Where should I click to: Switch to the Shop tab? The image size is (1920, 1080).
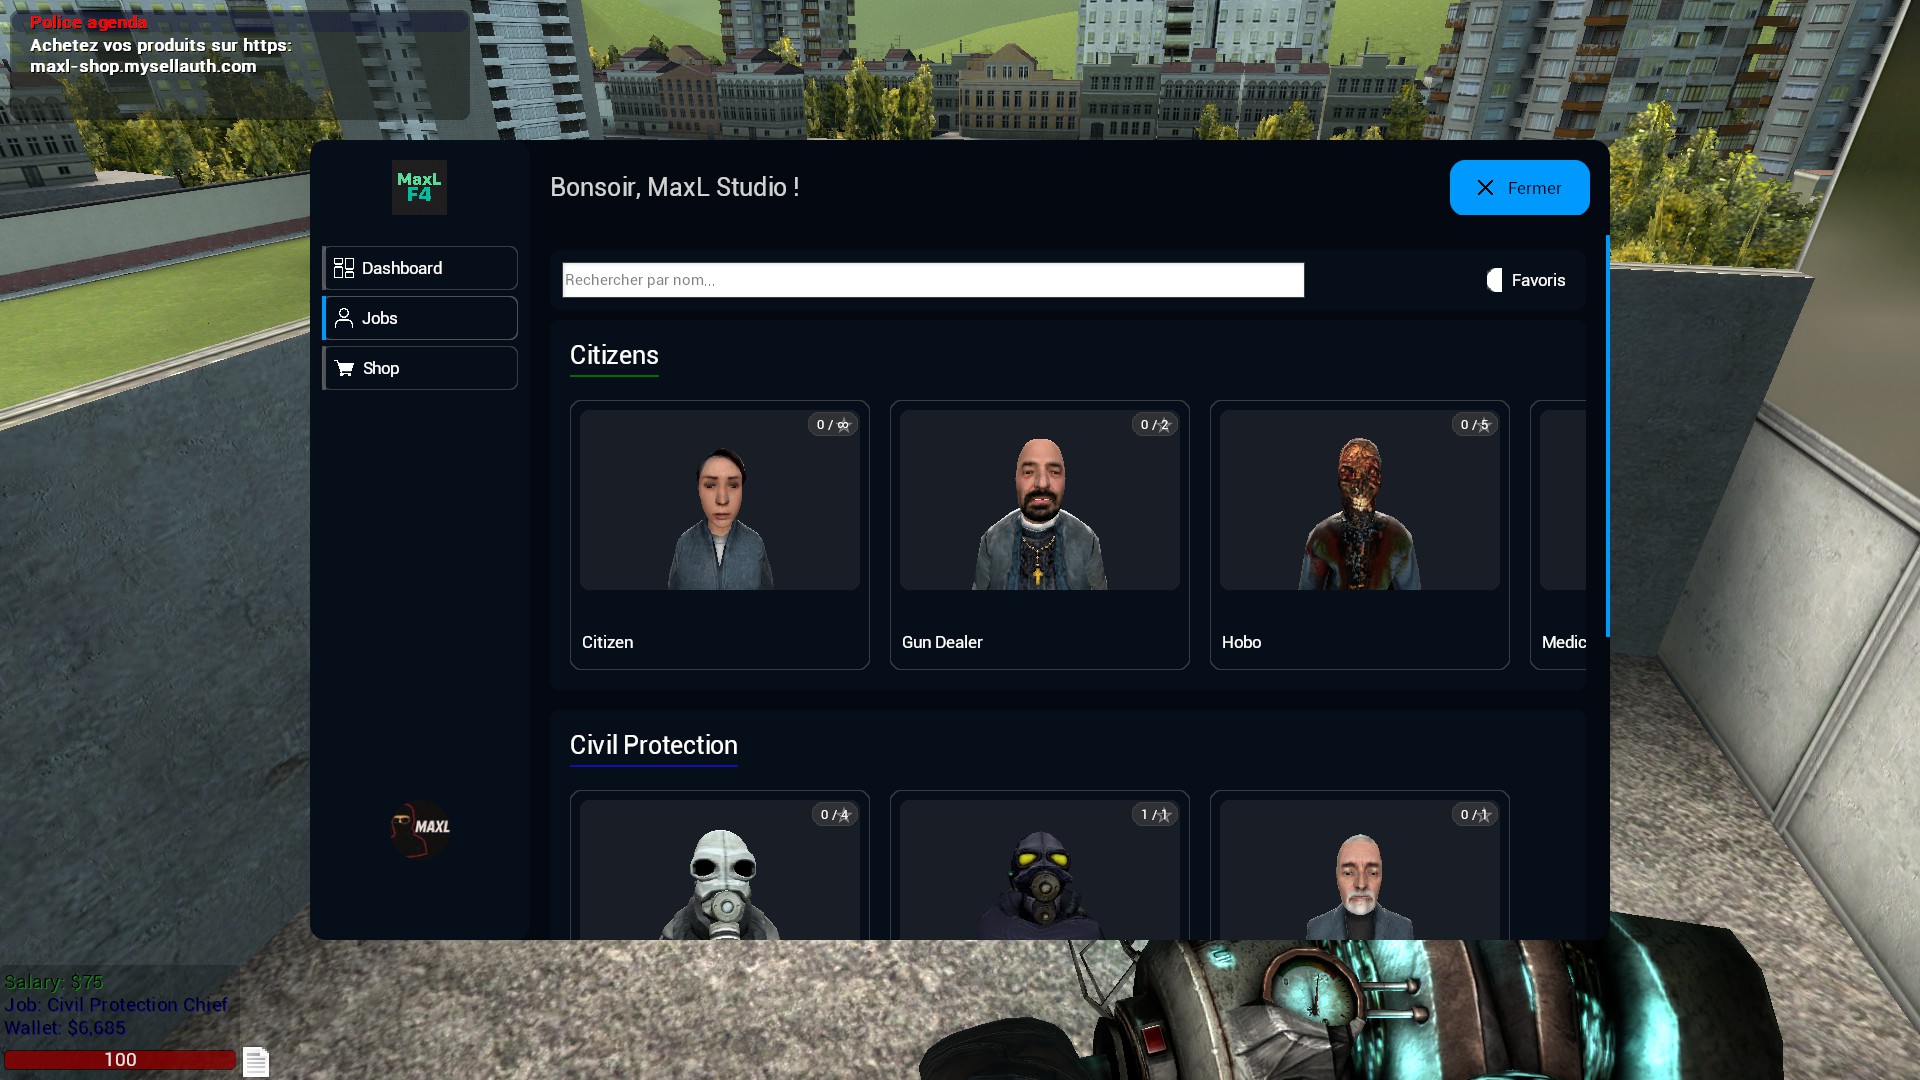420,368
